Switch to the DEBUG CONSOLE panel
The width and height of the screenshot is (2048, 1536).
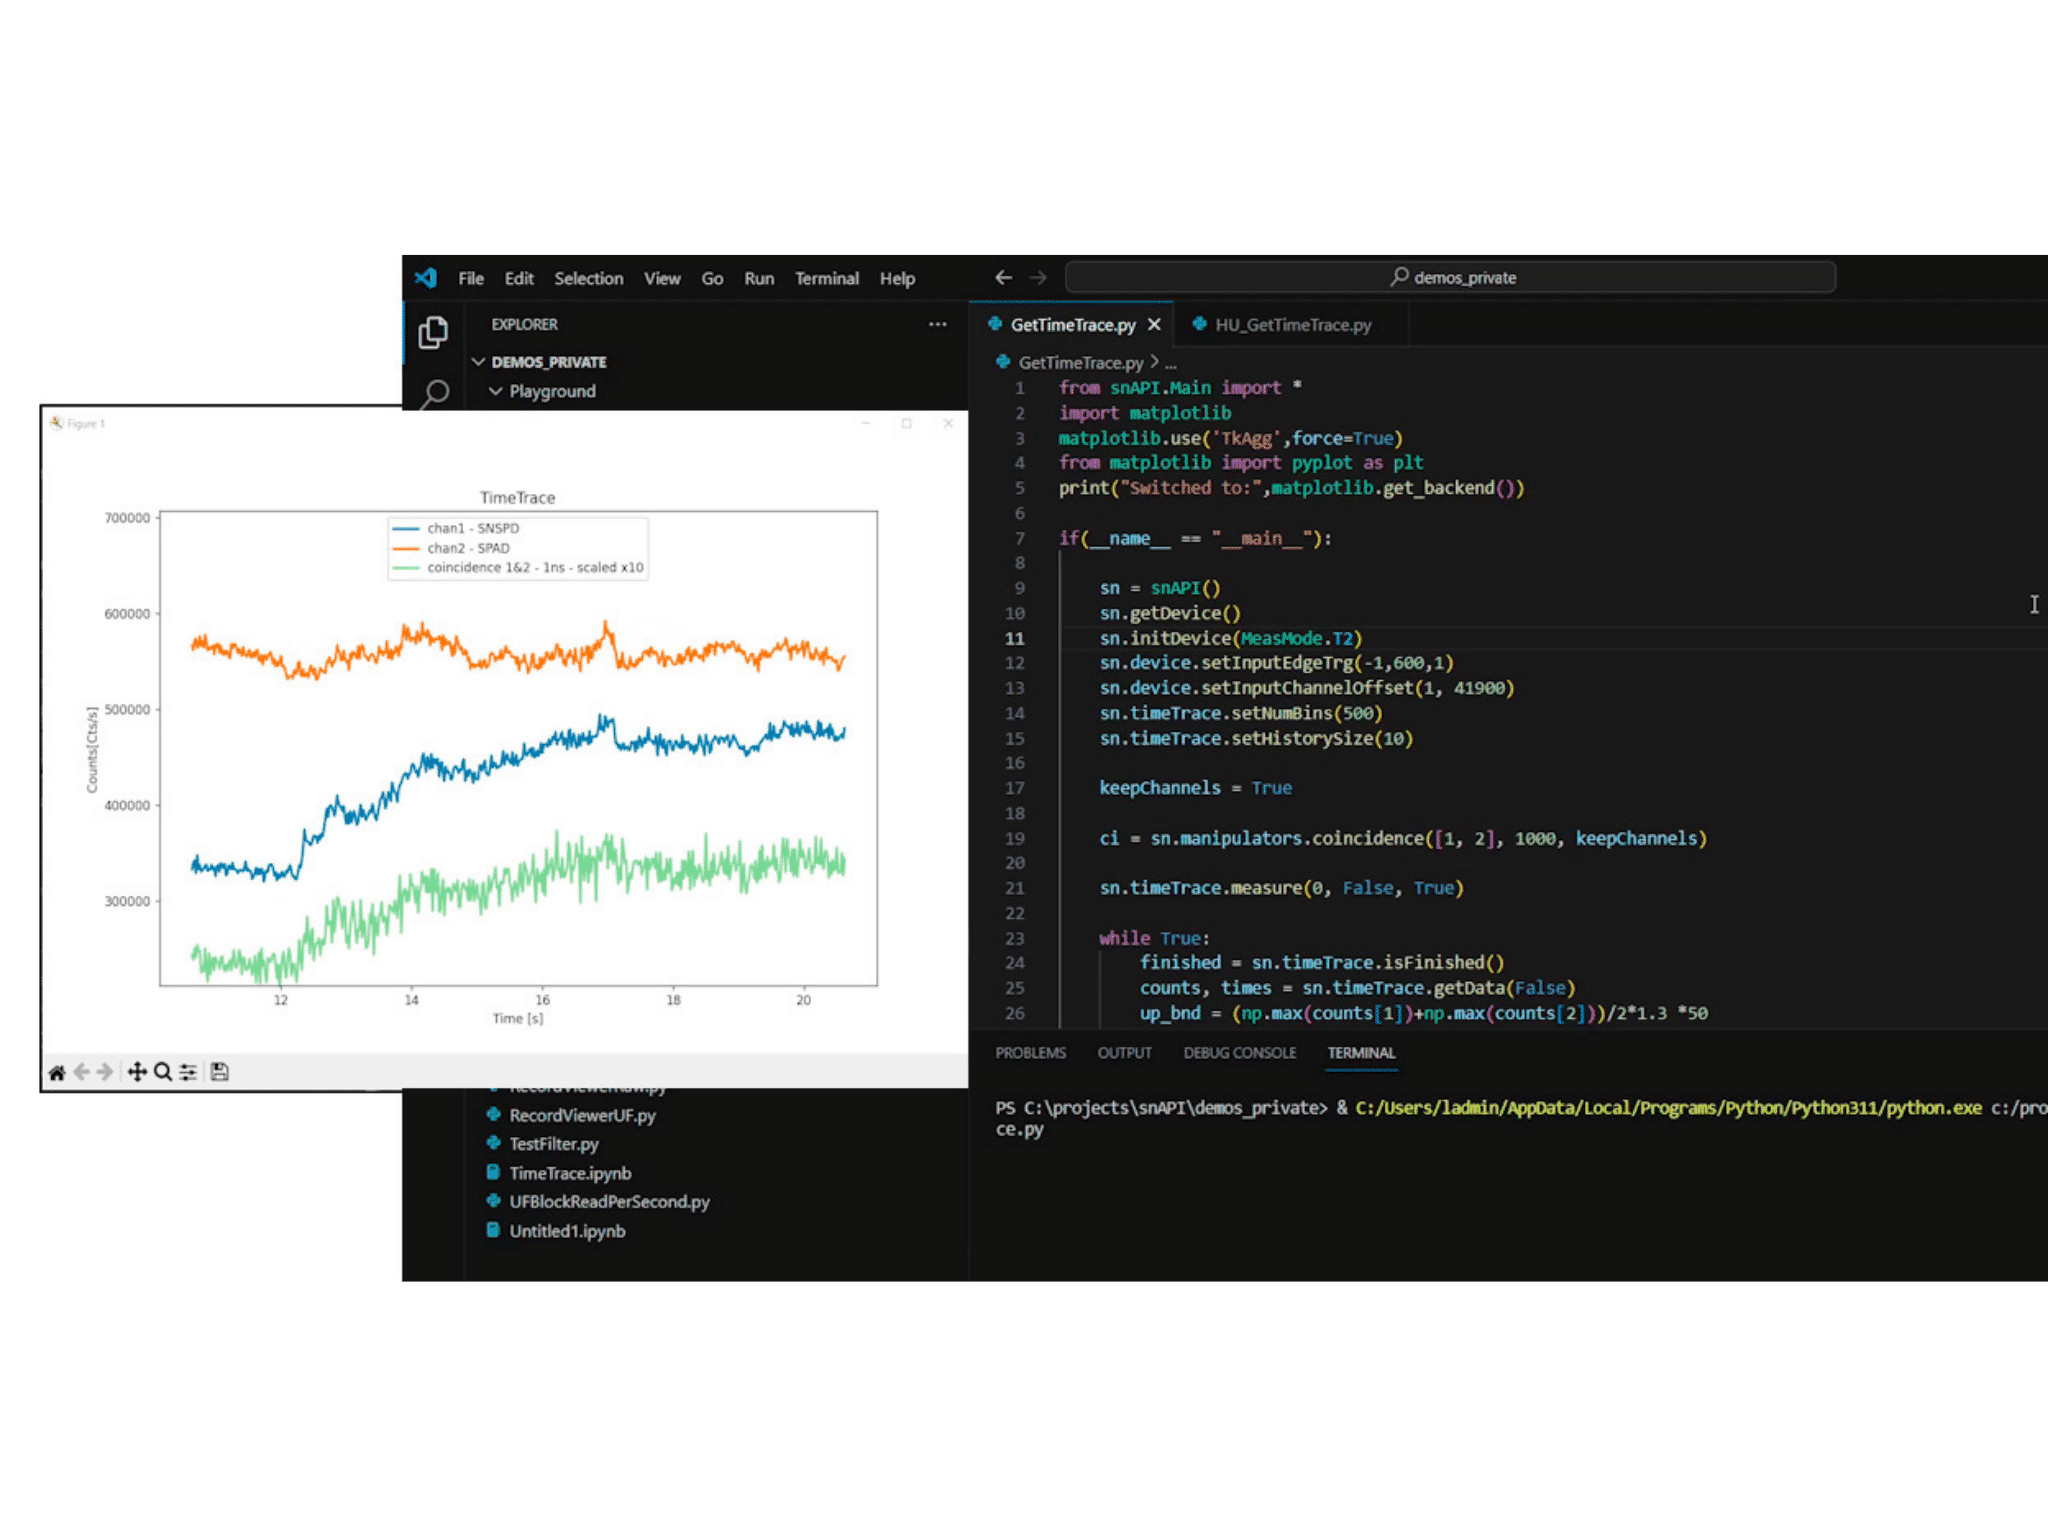(1240, 1053)
